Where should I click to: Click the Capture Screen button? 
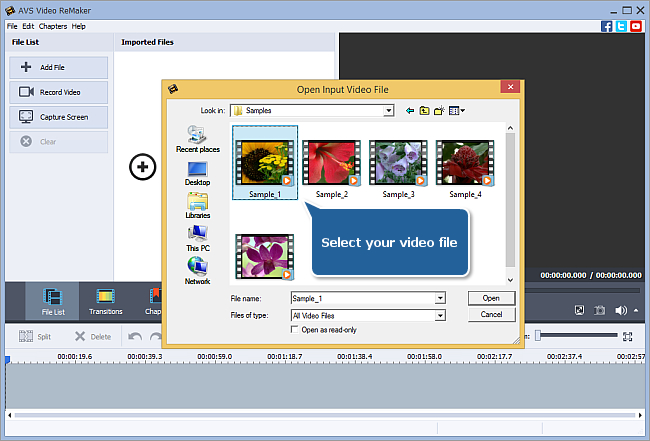[x=58, y=117]
